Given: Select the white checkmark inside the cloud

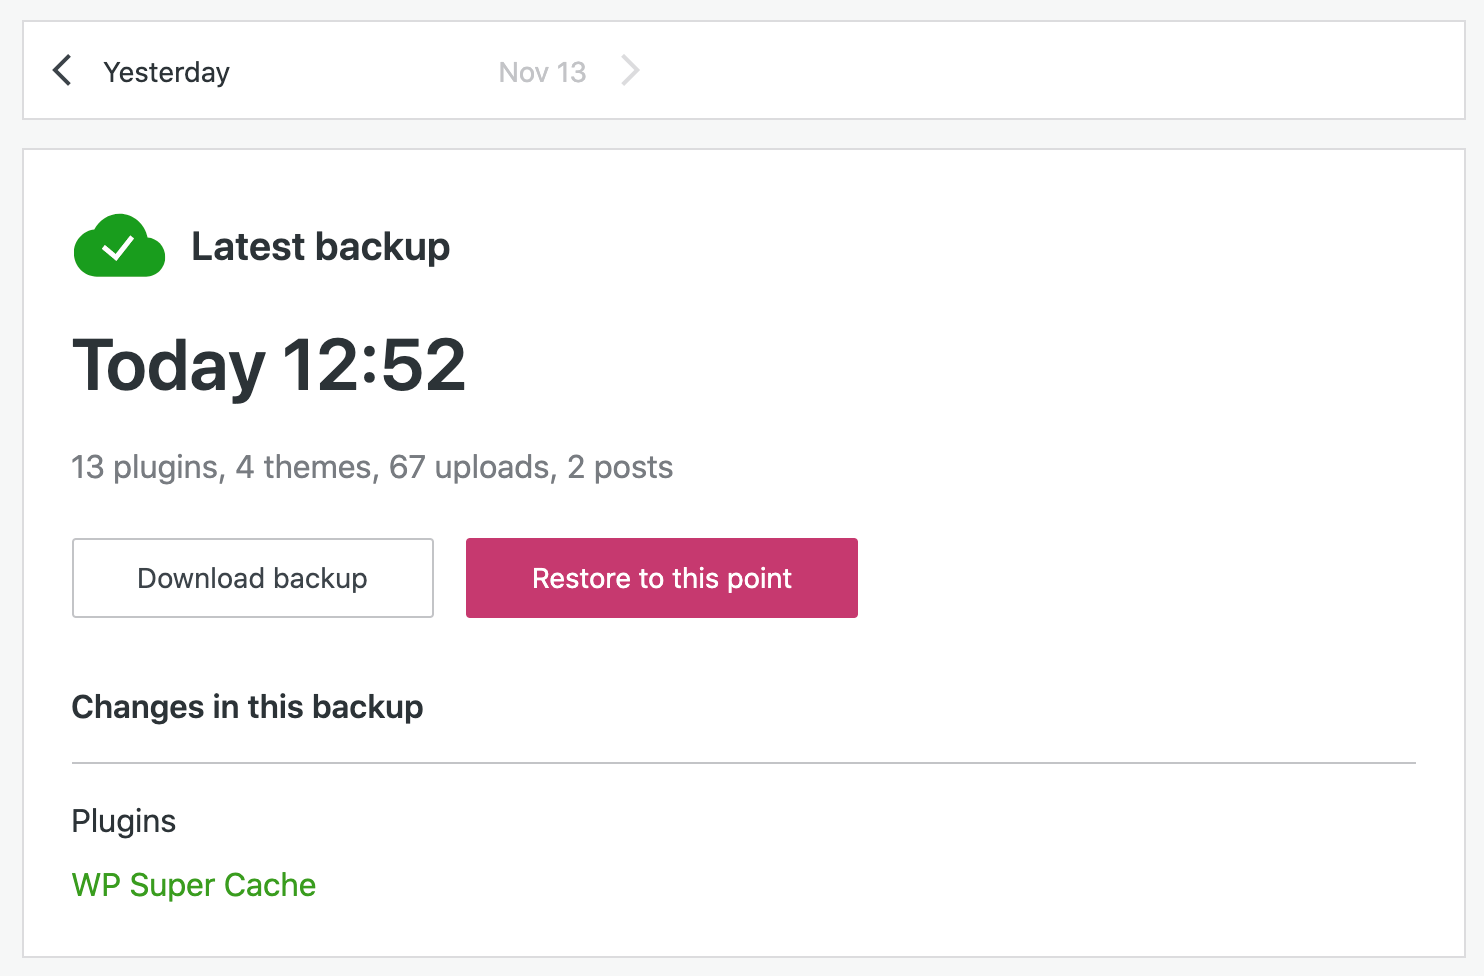Looking at the screenshot, I should (x=122, y=249).
